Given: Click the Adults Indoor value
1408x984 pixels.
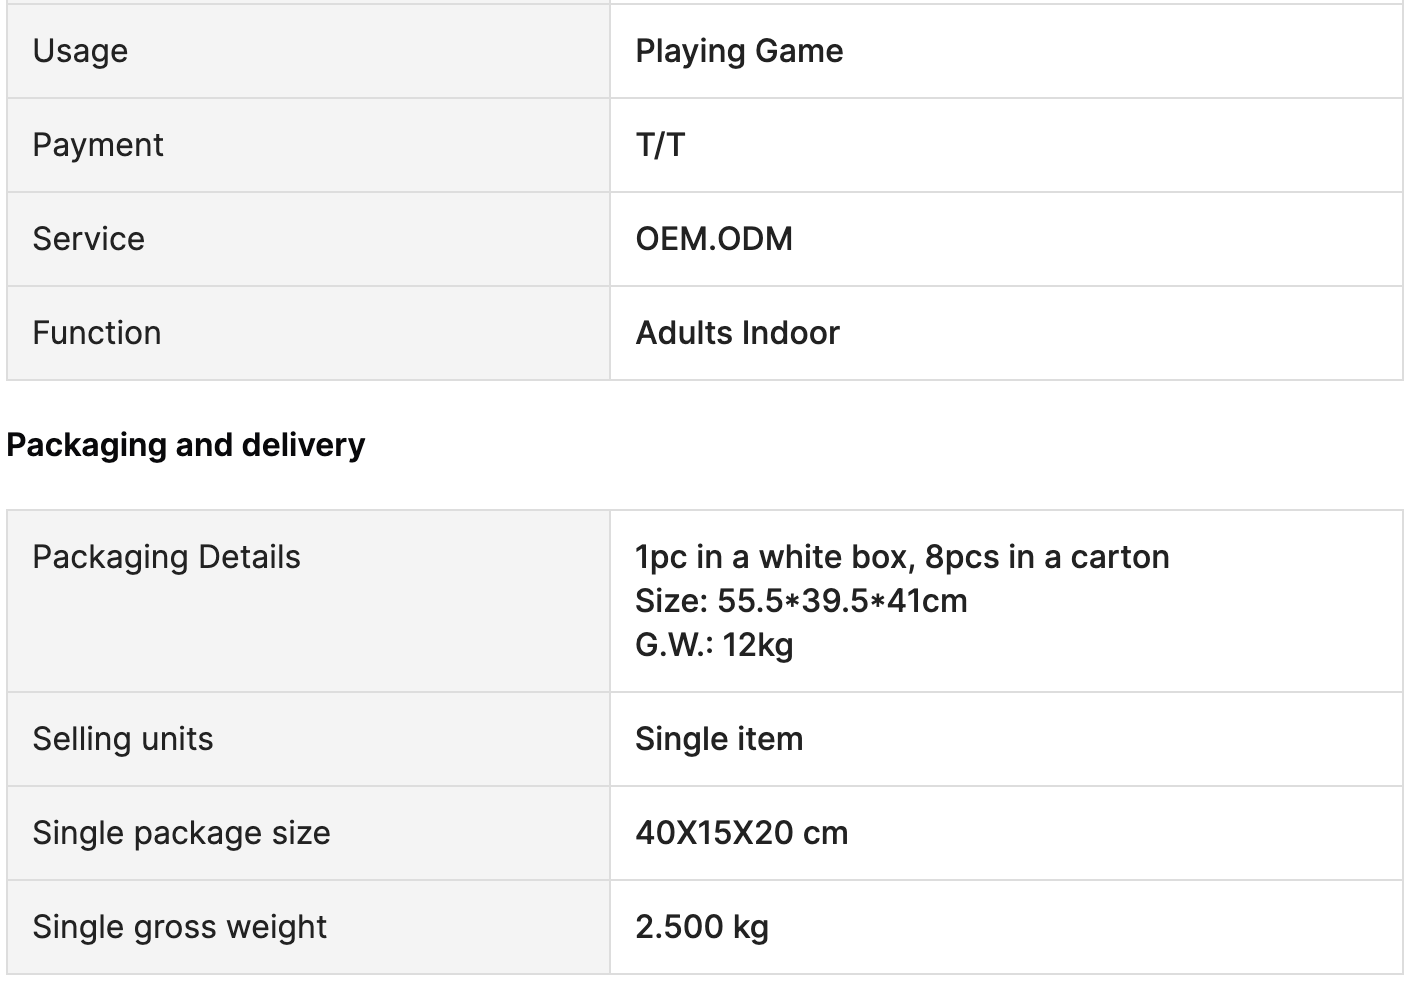Looking at the screenshot, I should point(737,333).
